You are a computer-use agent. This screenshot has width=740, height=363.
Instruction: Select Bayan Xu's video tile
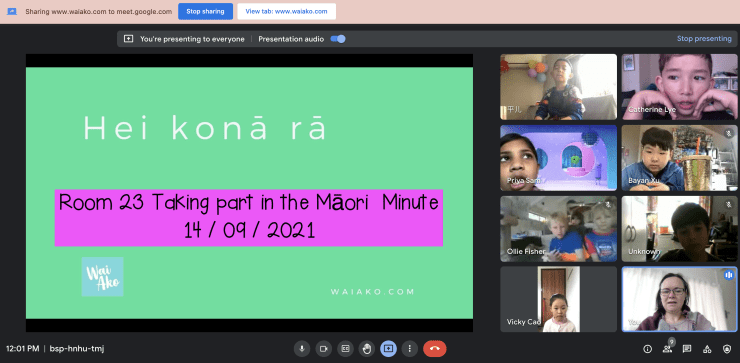[x=679, y=158]
